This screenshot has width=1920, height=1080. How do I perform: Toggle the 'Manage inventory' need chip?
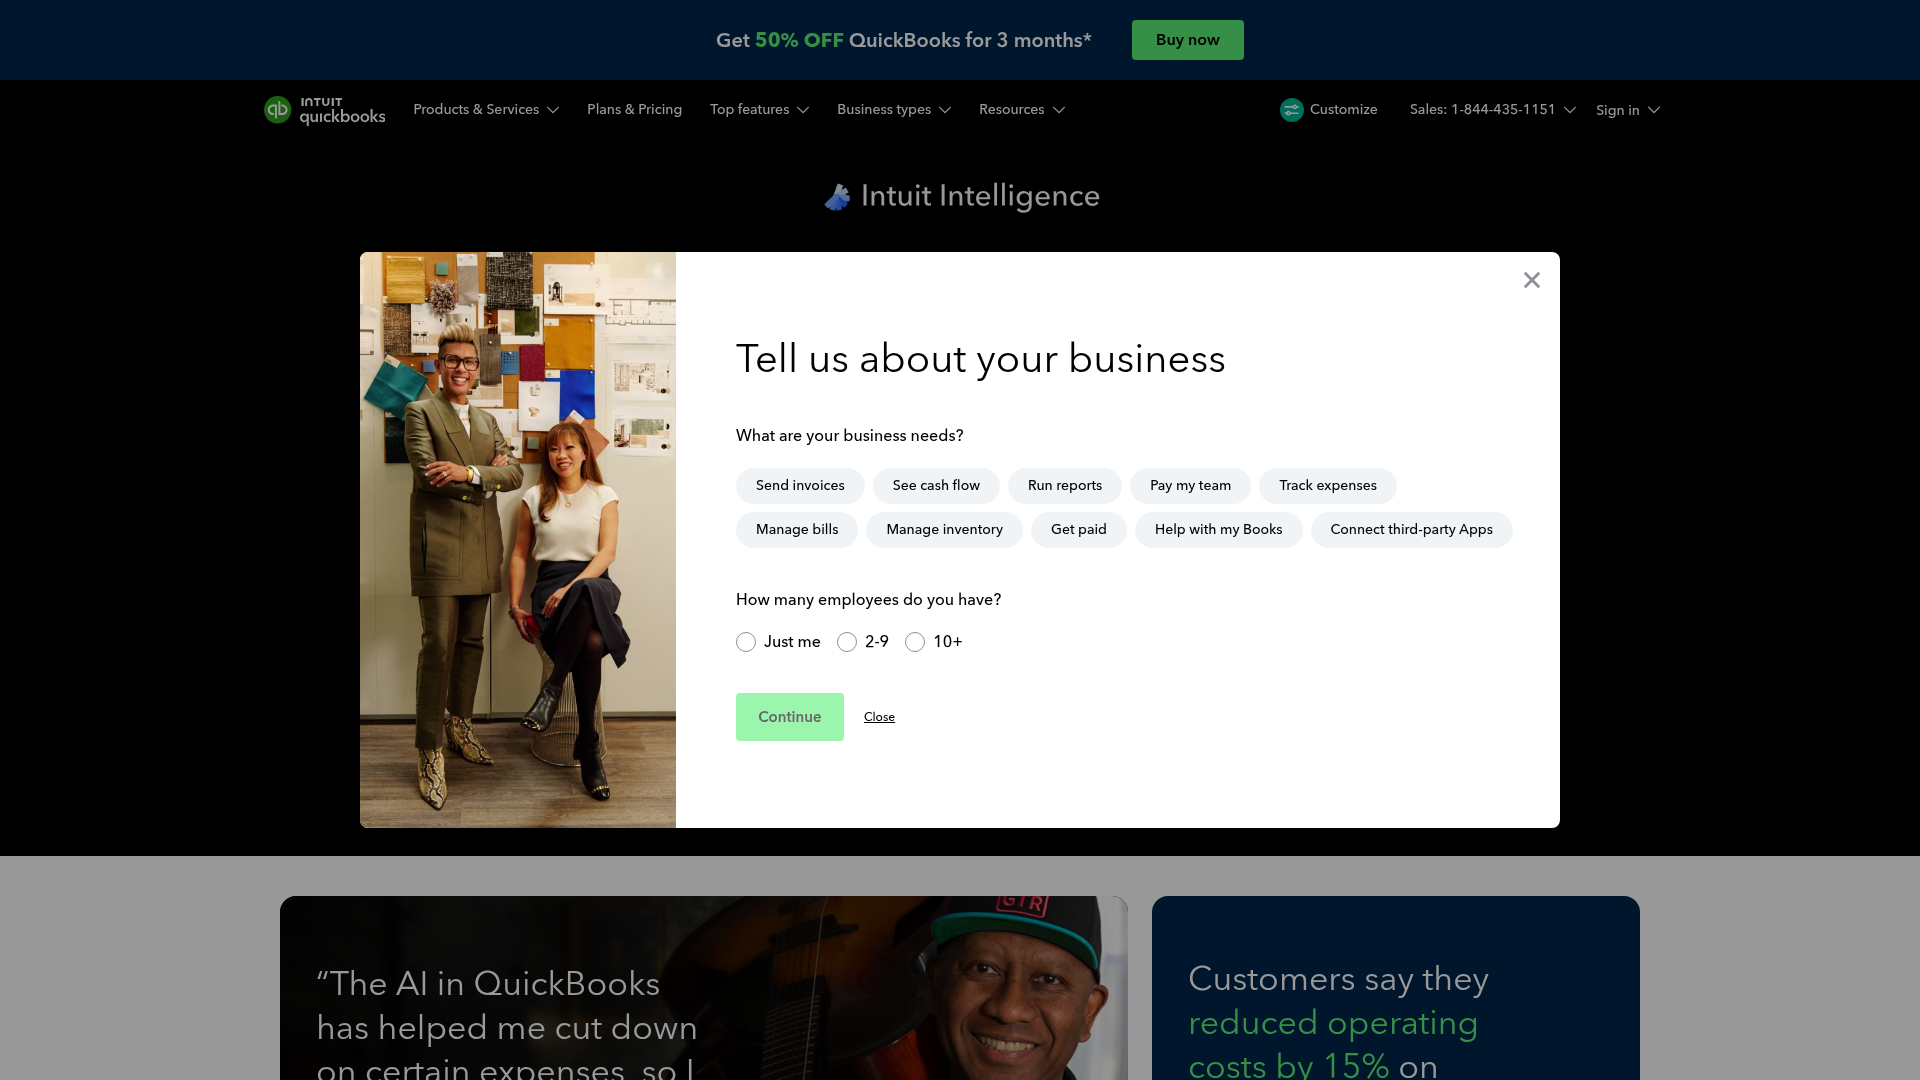[944, 530]
